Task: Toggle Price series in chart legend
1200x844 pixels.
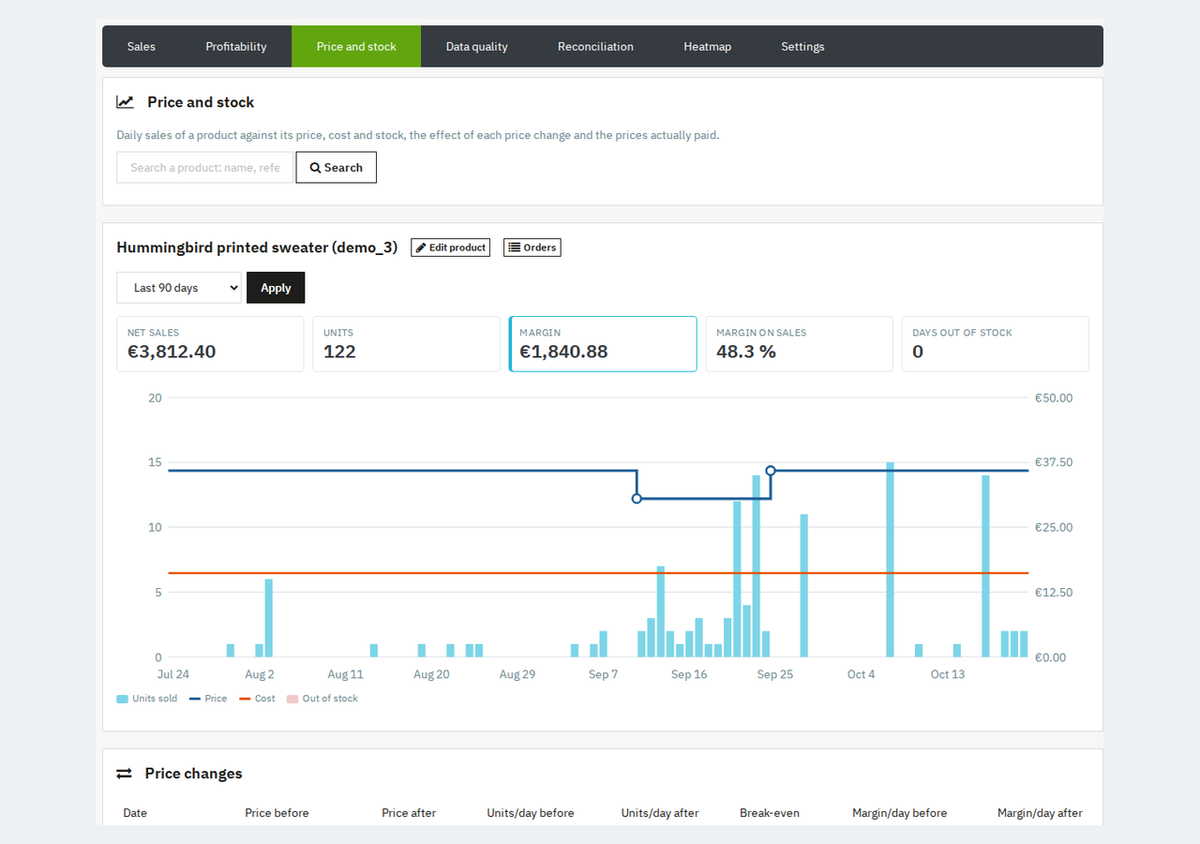Action: [x=208, y=698]
